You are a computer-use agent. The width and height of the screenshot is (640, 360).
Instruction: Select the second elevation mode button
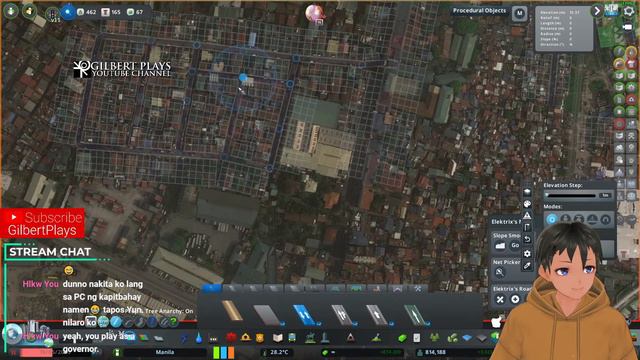(x=565, y=219)
